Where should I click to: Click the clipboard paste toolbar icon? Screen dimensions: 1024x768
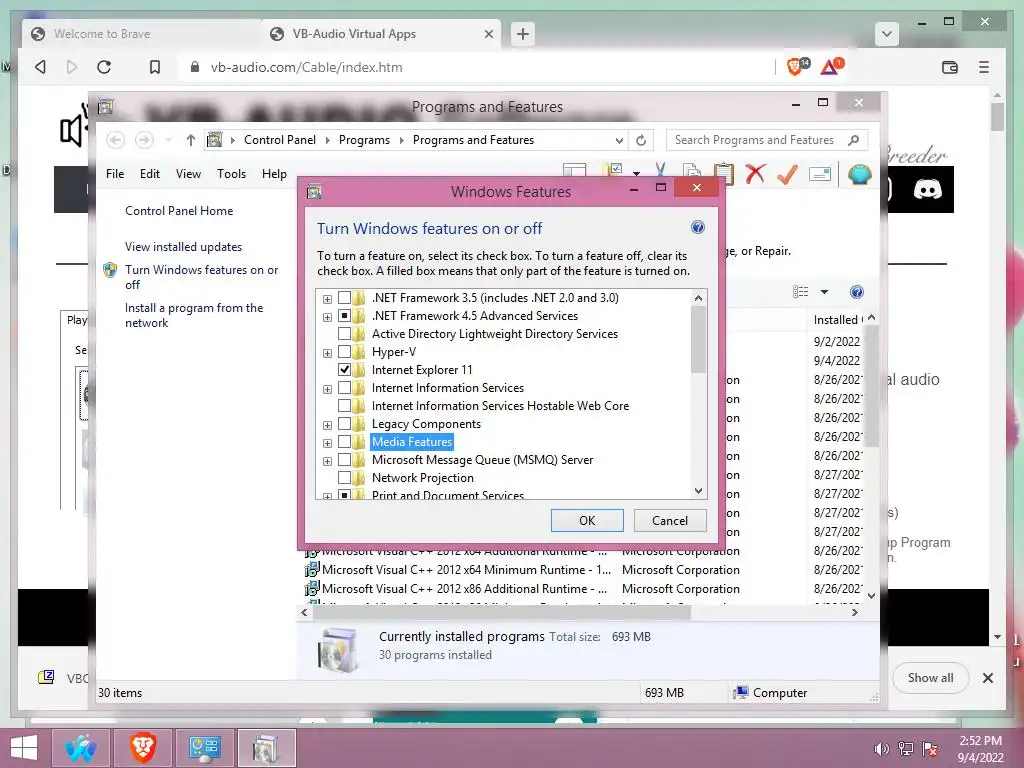(x=724, y=174)
